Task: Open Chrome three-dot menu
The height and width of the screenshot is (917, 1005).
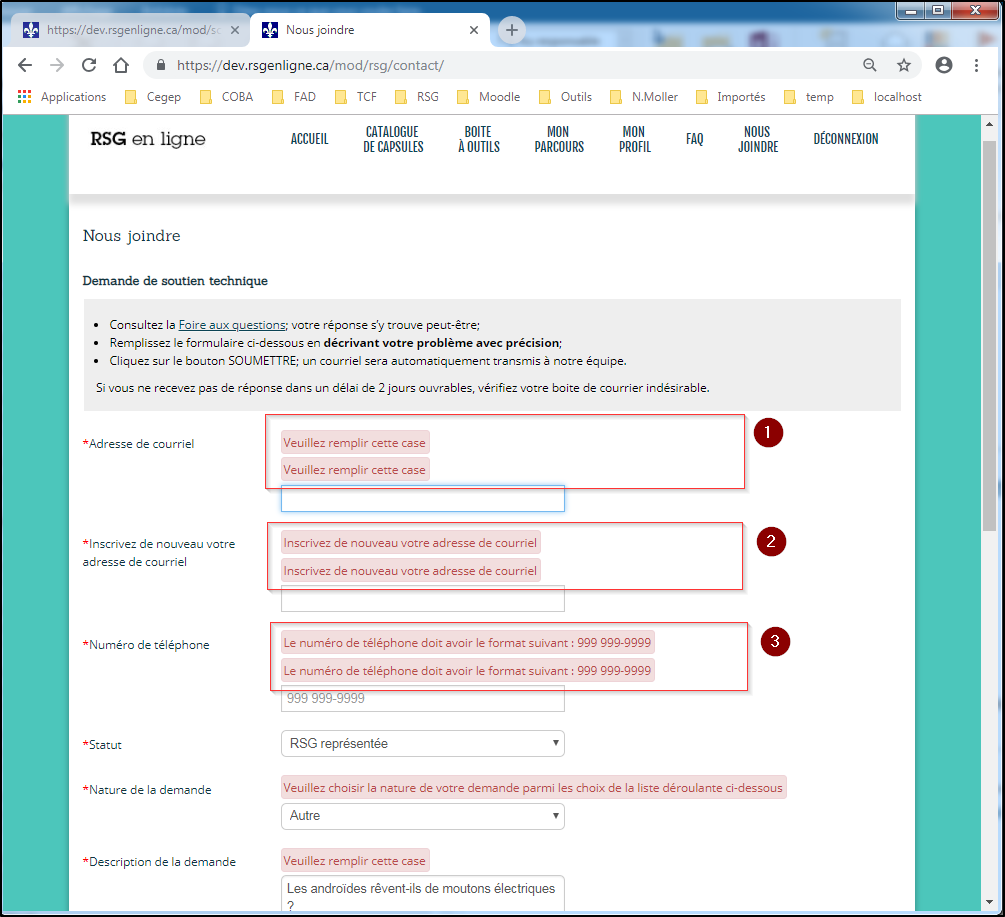Action: (x=977, y=65)
